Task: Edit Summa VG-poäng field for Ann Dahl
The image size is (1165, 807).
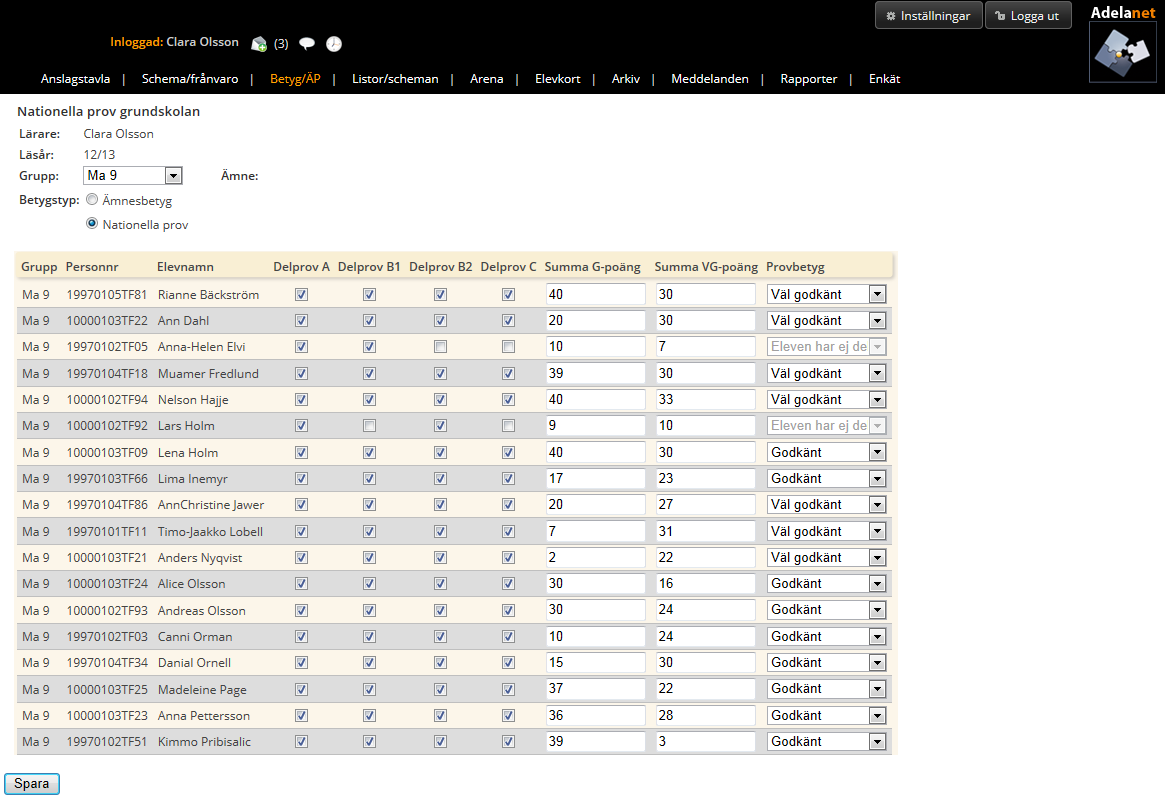Action: 705,320
